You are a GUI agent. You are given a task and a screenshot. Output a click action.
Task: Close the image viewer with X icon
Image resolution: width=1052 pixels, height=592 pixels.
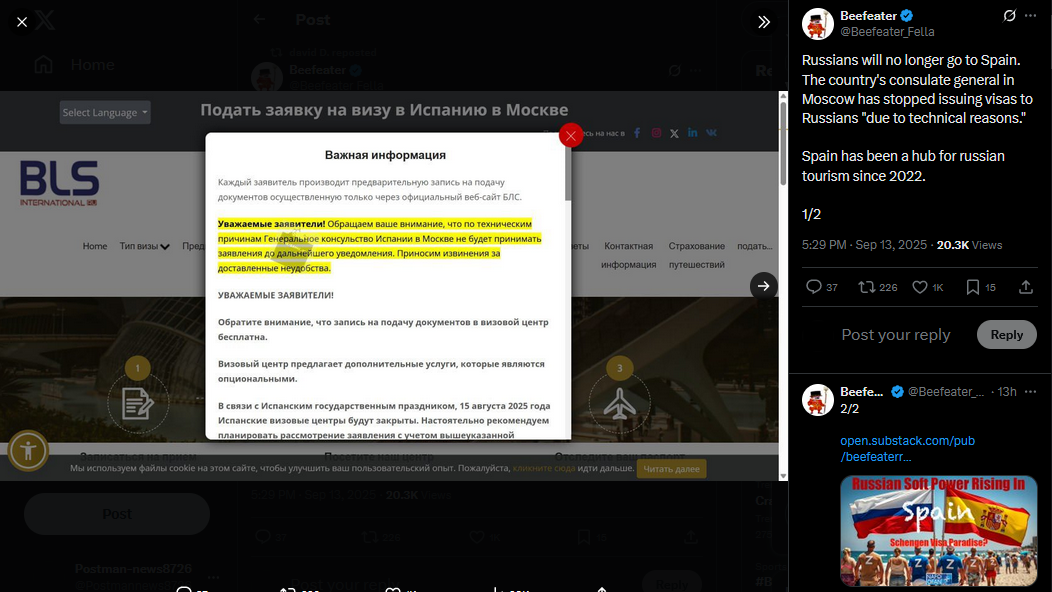point(22,22)
